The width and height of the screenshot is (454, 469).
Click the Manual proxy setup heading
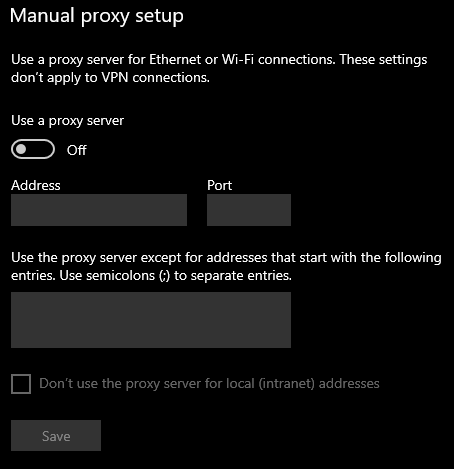[x=97, y=16]
